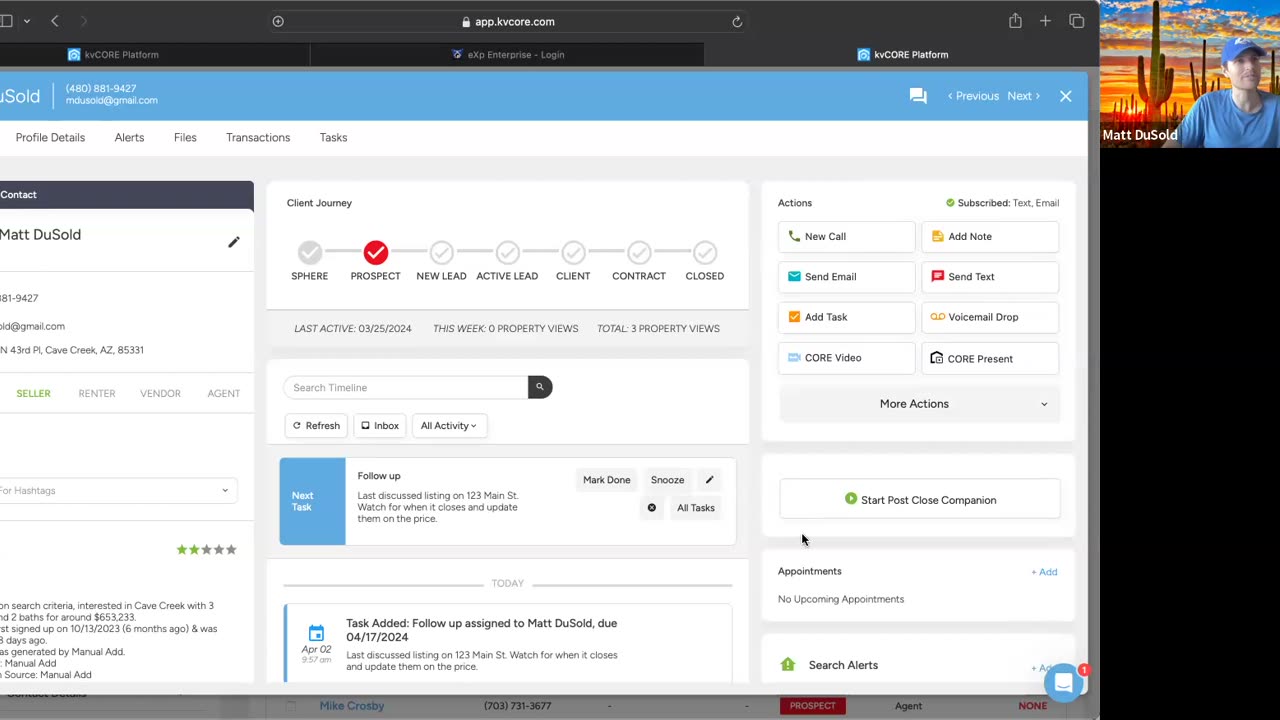Open the Profile Details tab
Screen dimensions: 1280x720
50,137
